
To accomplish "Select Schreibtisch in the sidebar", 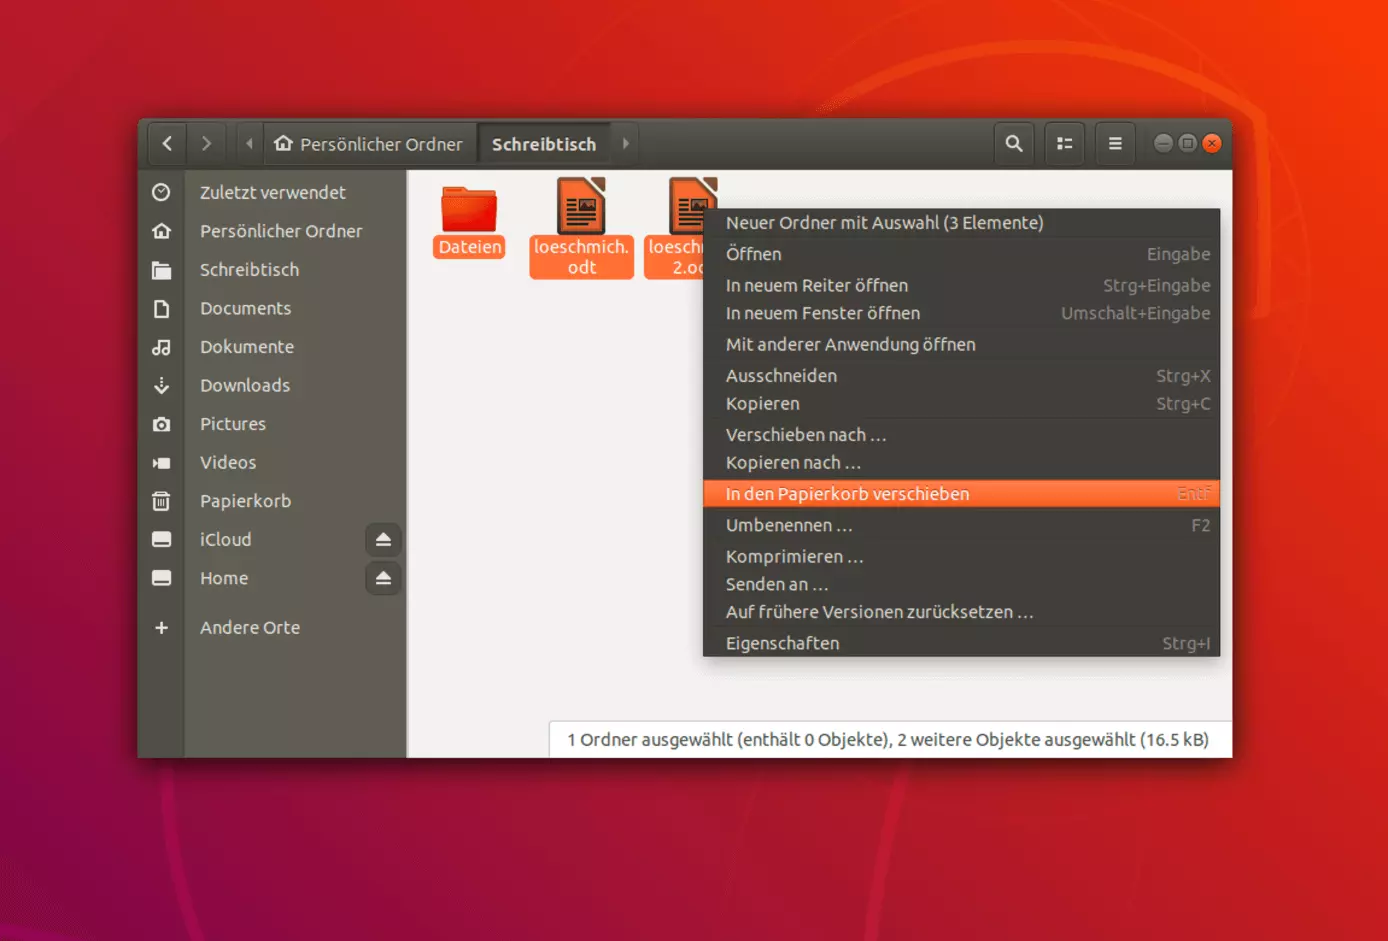I will click(249, 270).
